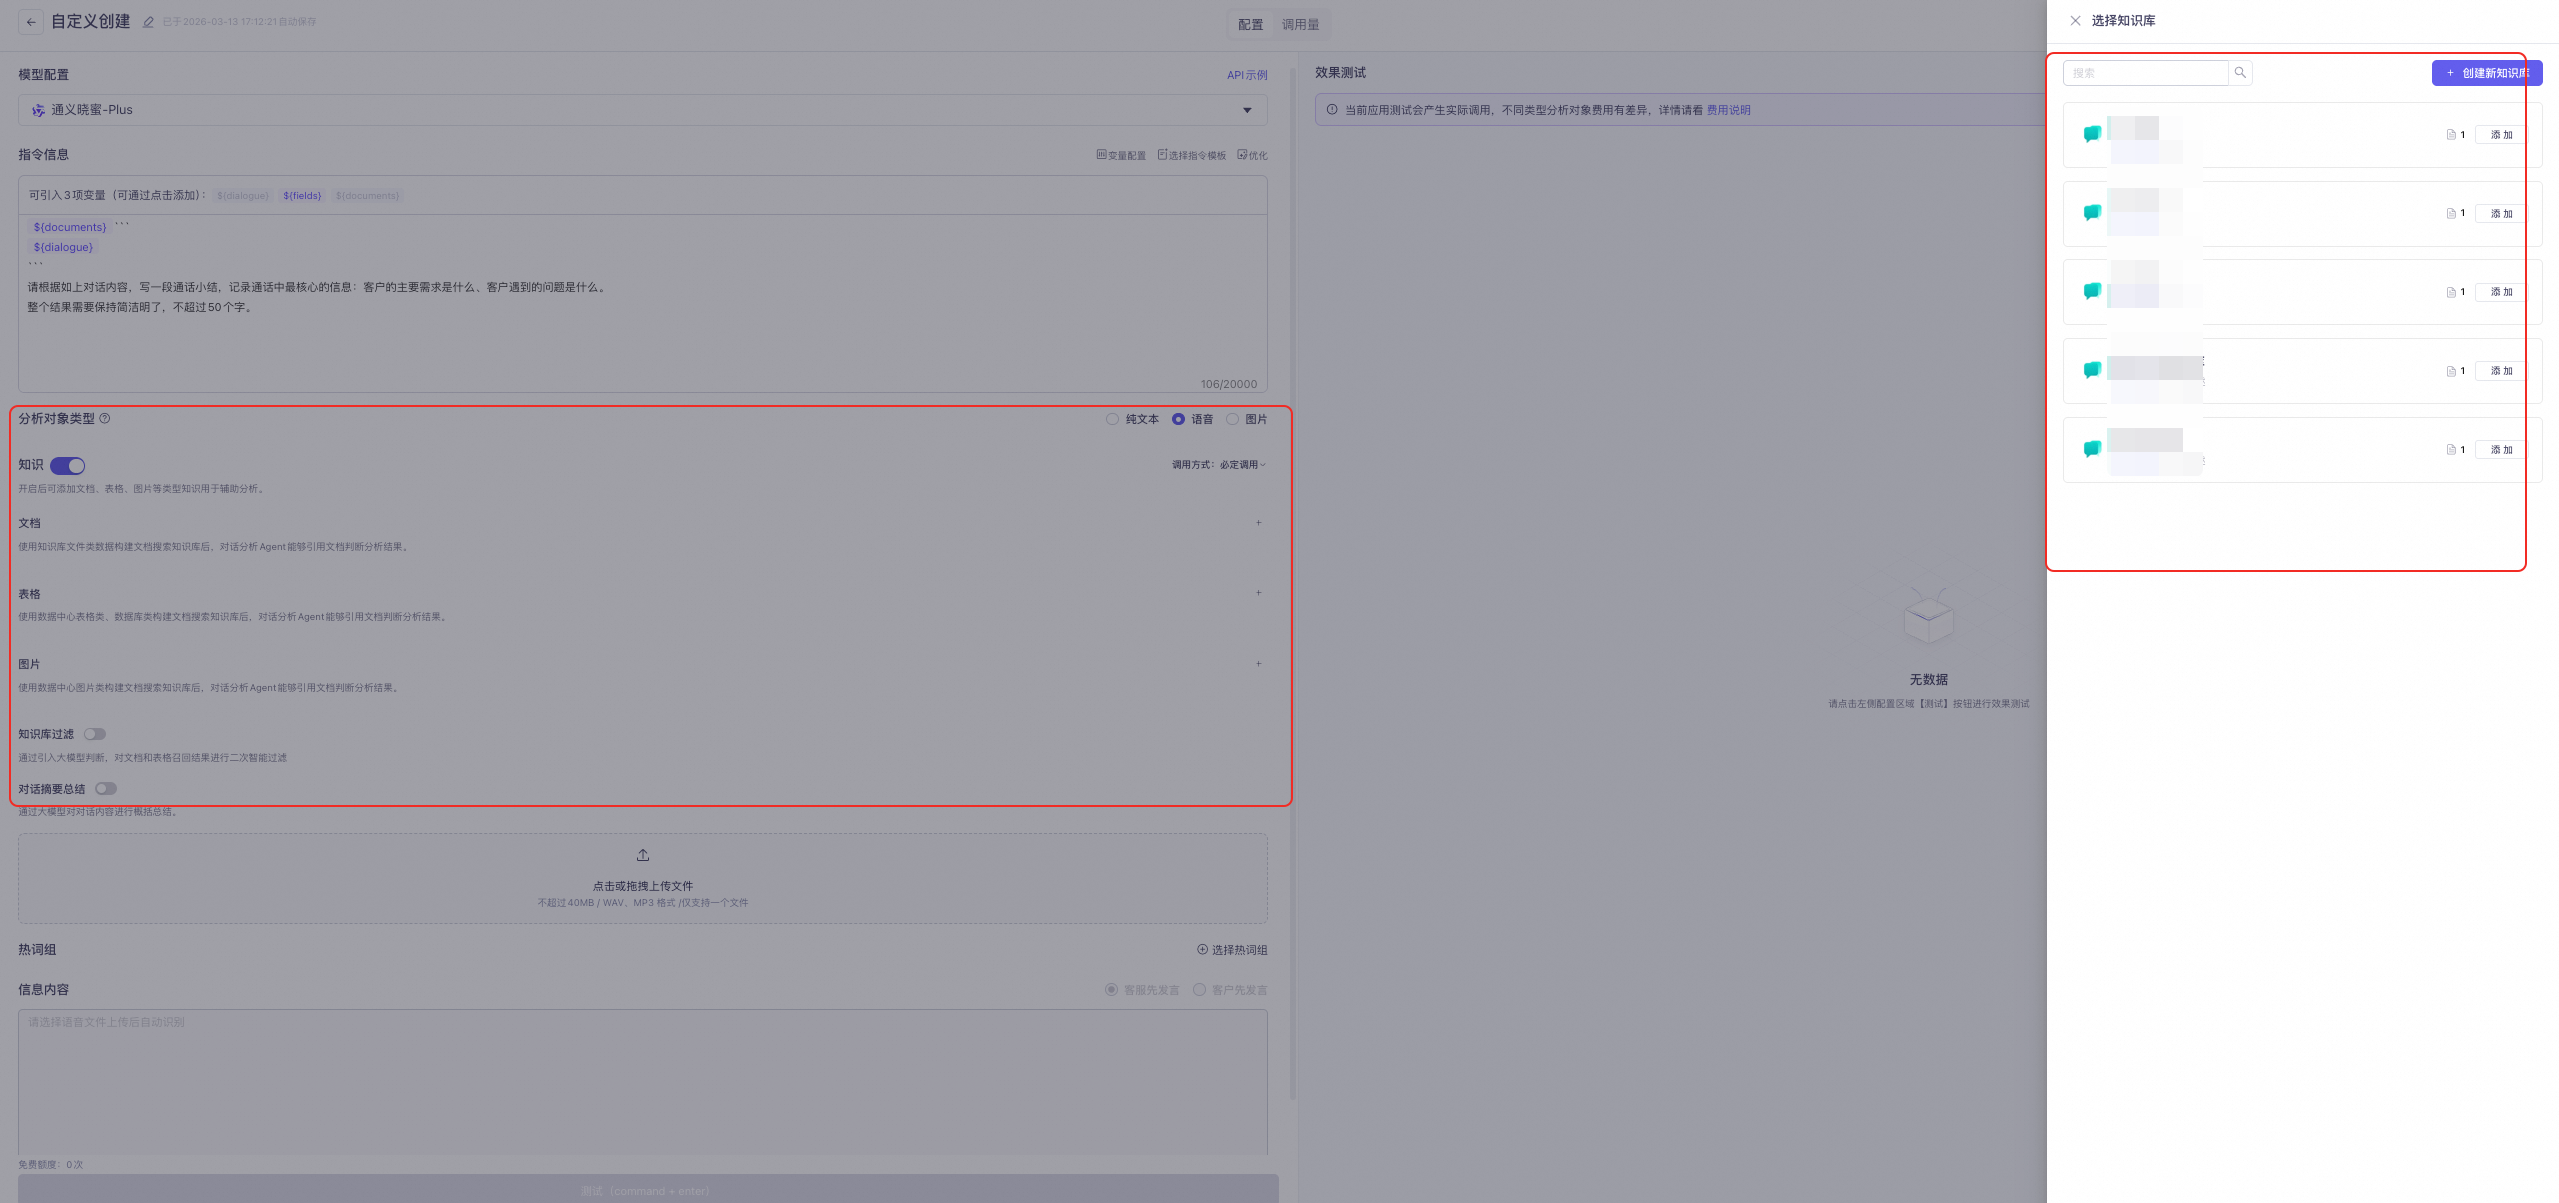Click the 点击或拖拽上传文件 upload area

[x=643, y=879]
